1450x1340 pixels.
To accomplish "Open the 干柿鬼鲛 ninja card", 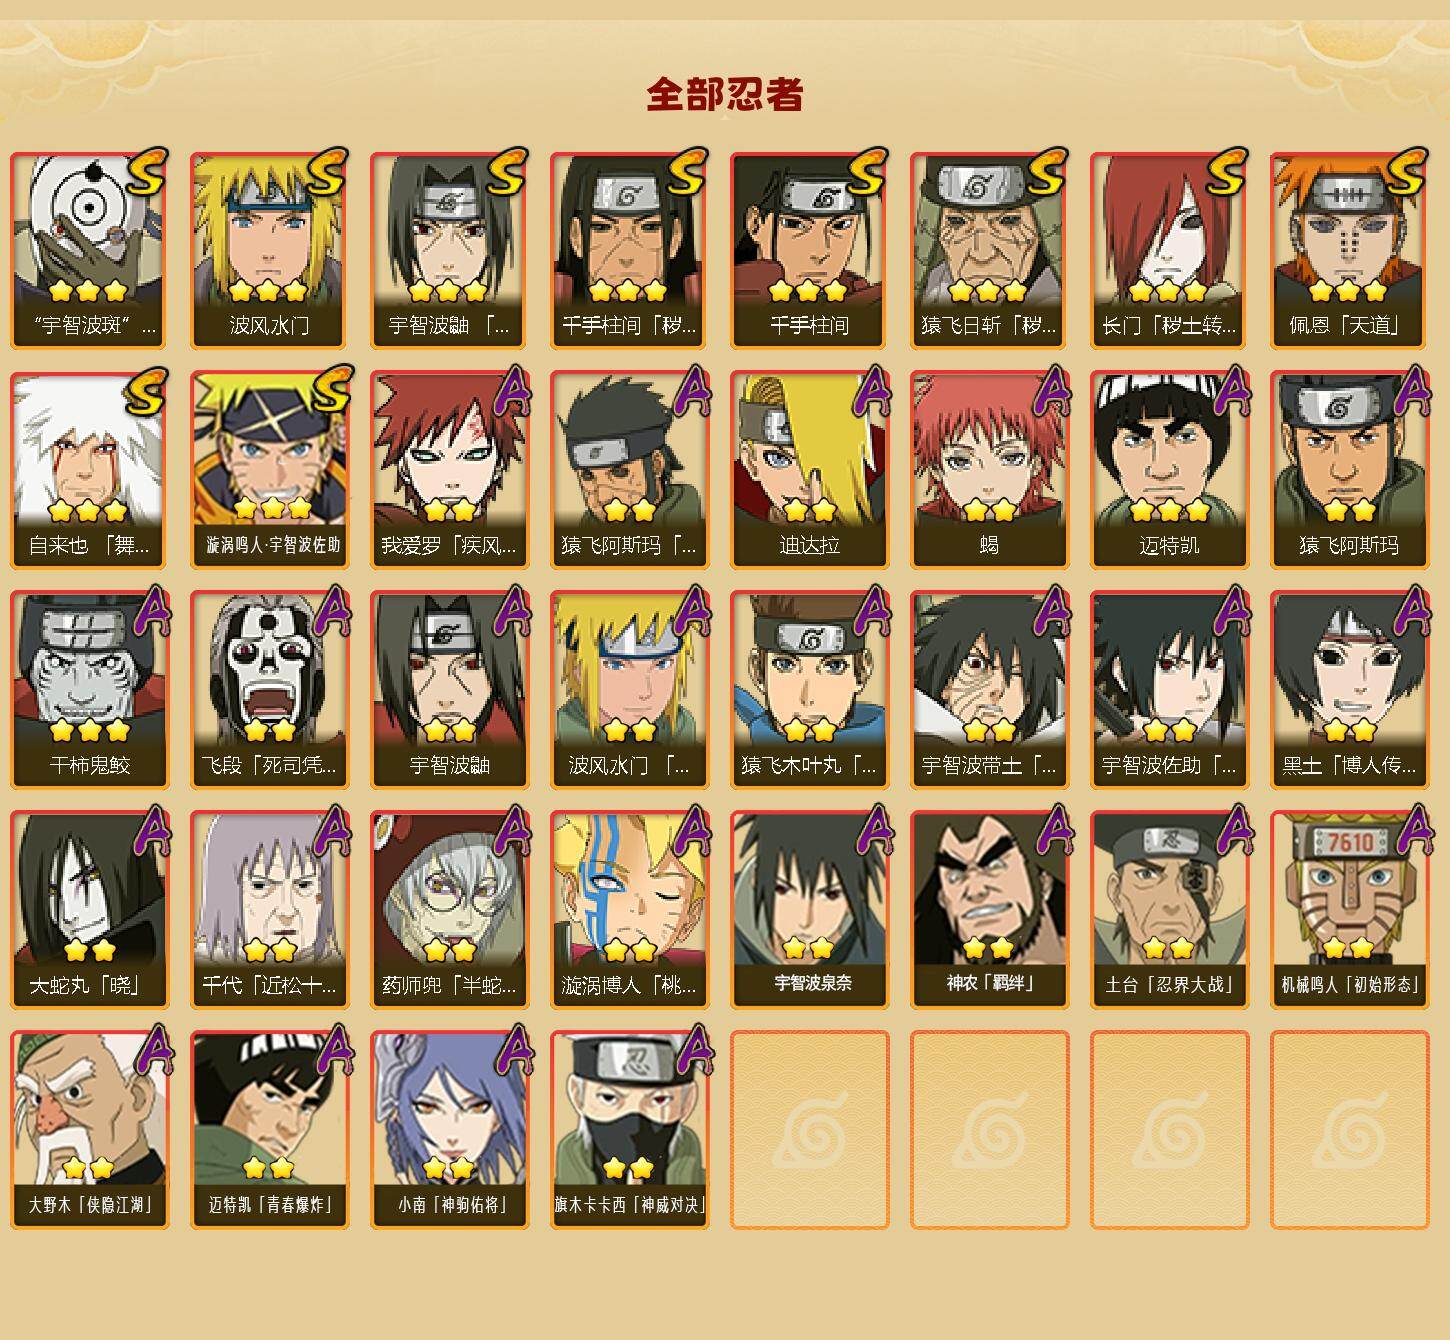I will (89, 690).
